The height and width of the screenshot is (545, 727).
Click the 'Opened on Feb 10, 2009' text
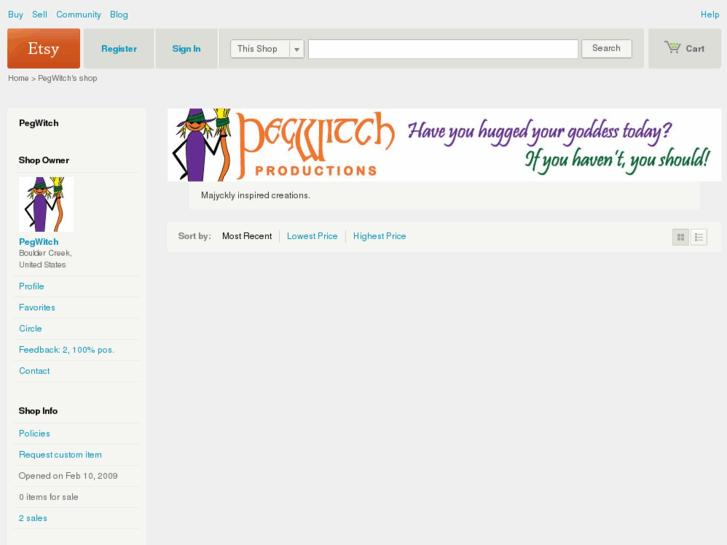click(x=68, y=476)
